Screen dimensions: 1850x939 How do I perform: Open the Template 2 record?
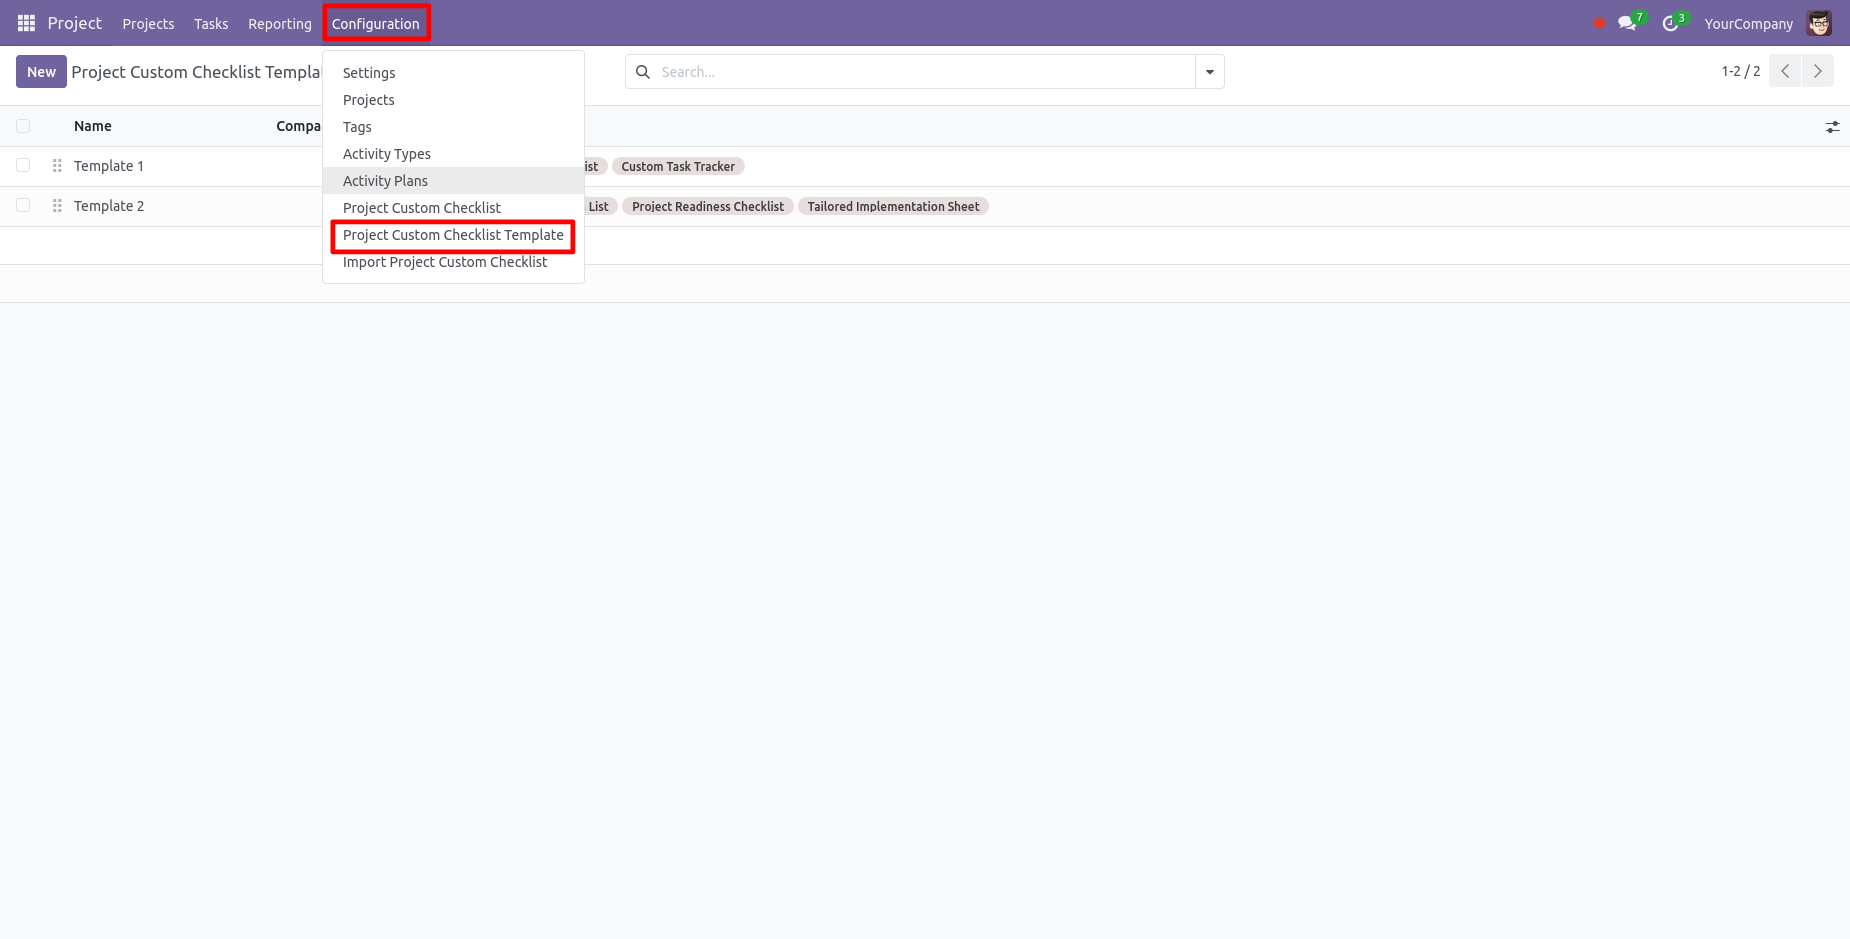click(109, 206)
